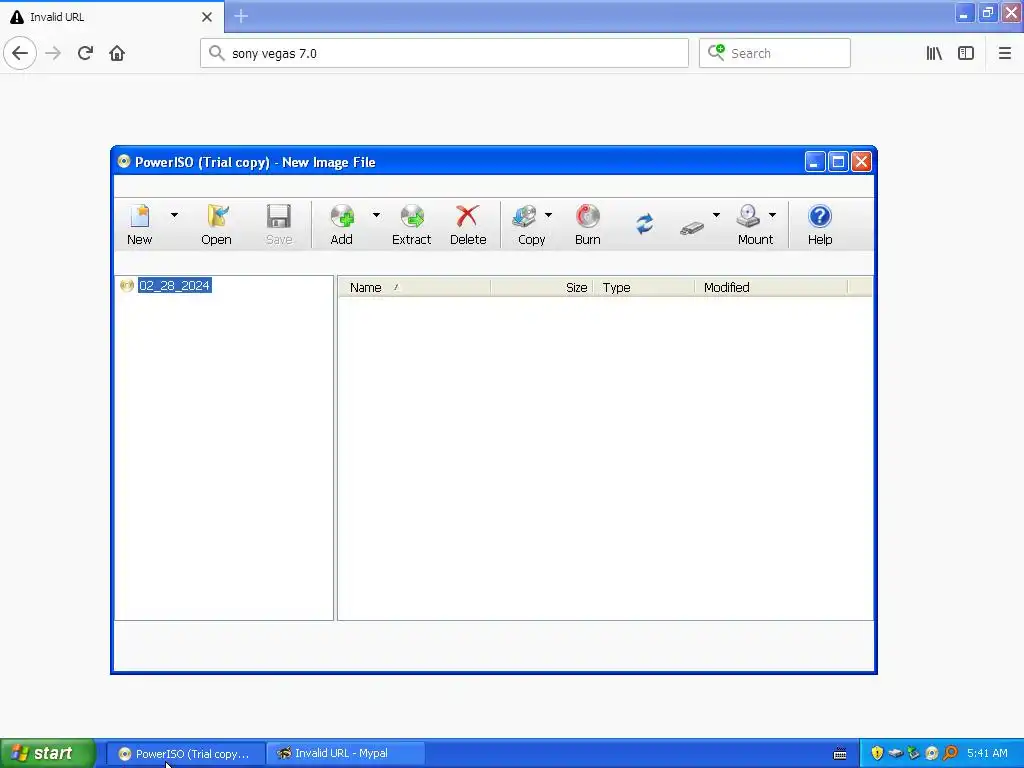Screen dimensions: 1024x768
Task: Click the Burn disc toolbar icon
Action: tap(588, 217)
